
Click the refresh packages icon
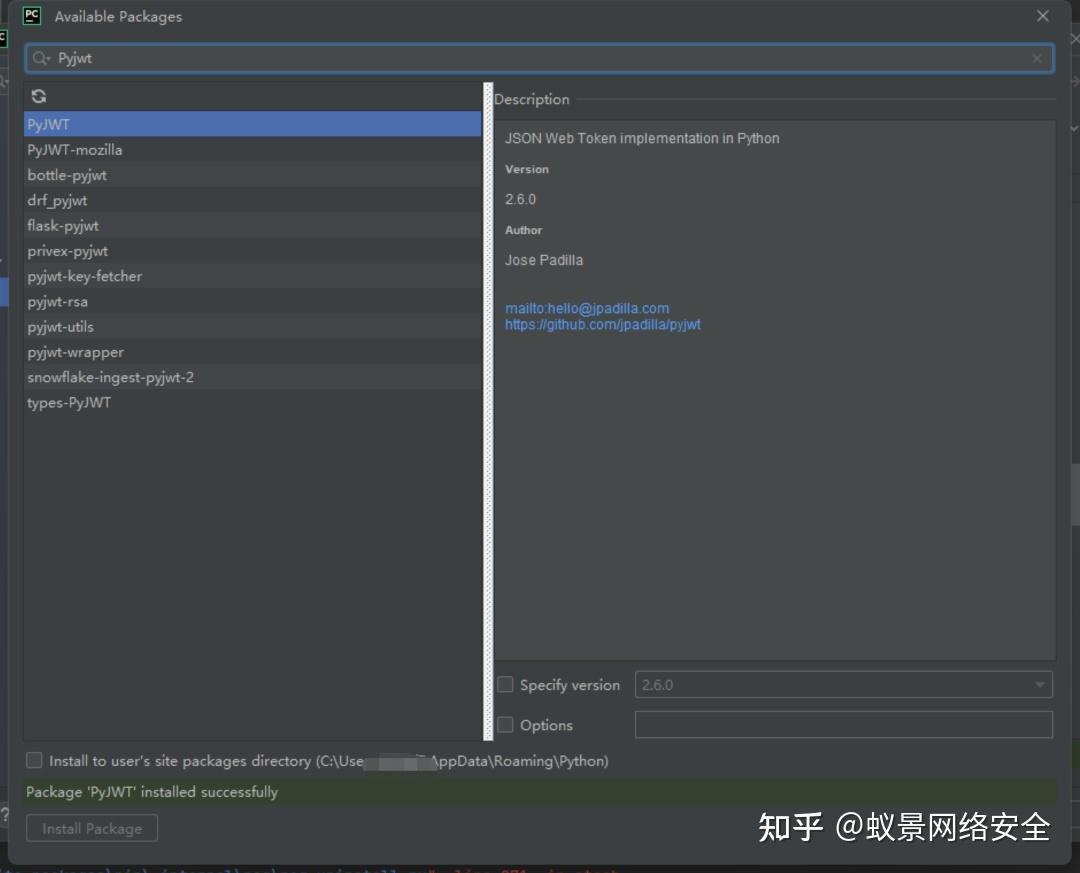pos(38,95)
